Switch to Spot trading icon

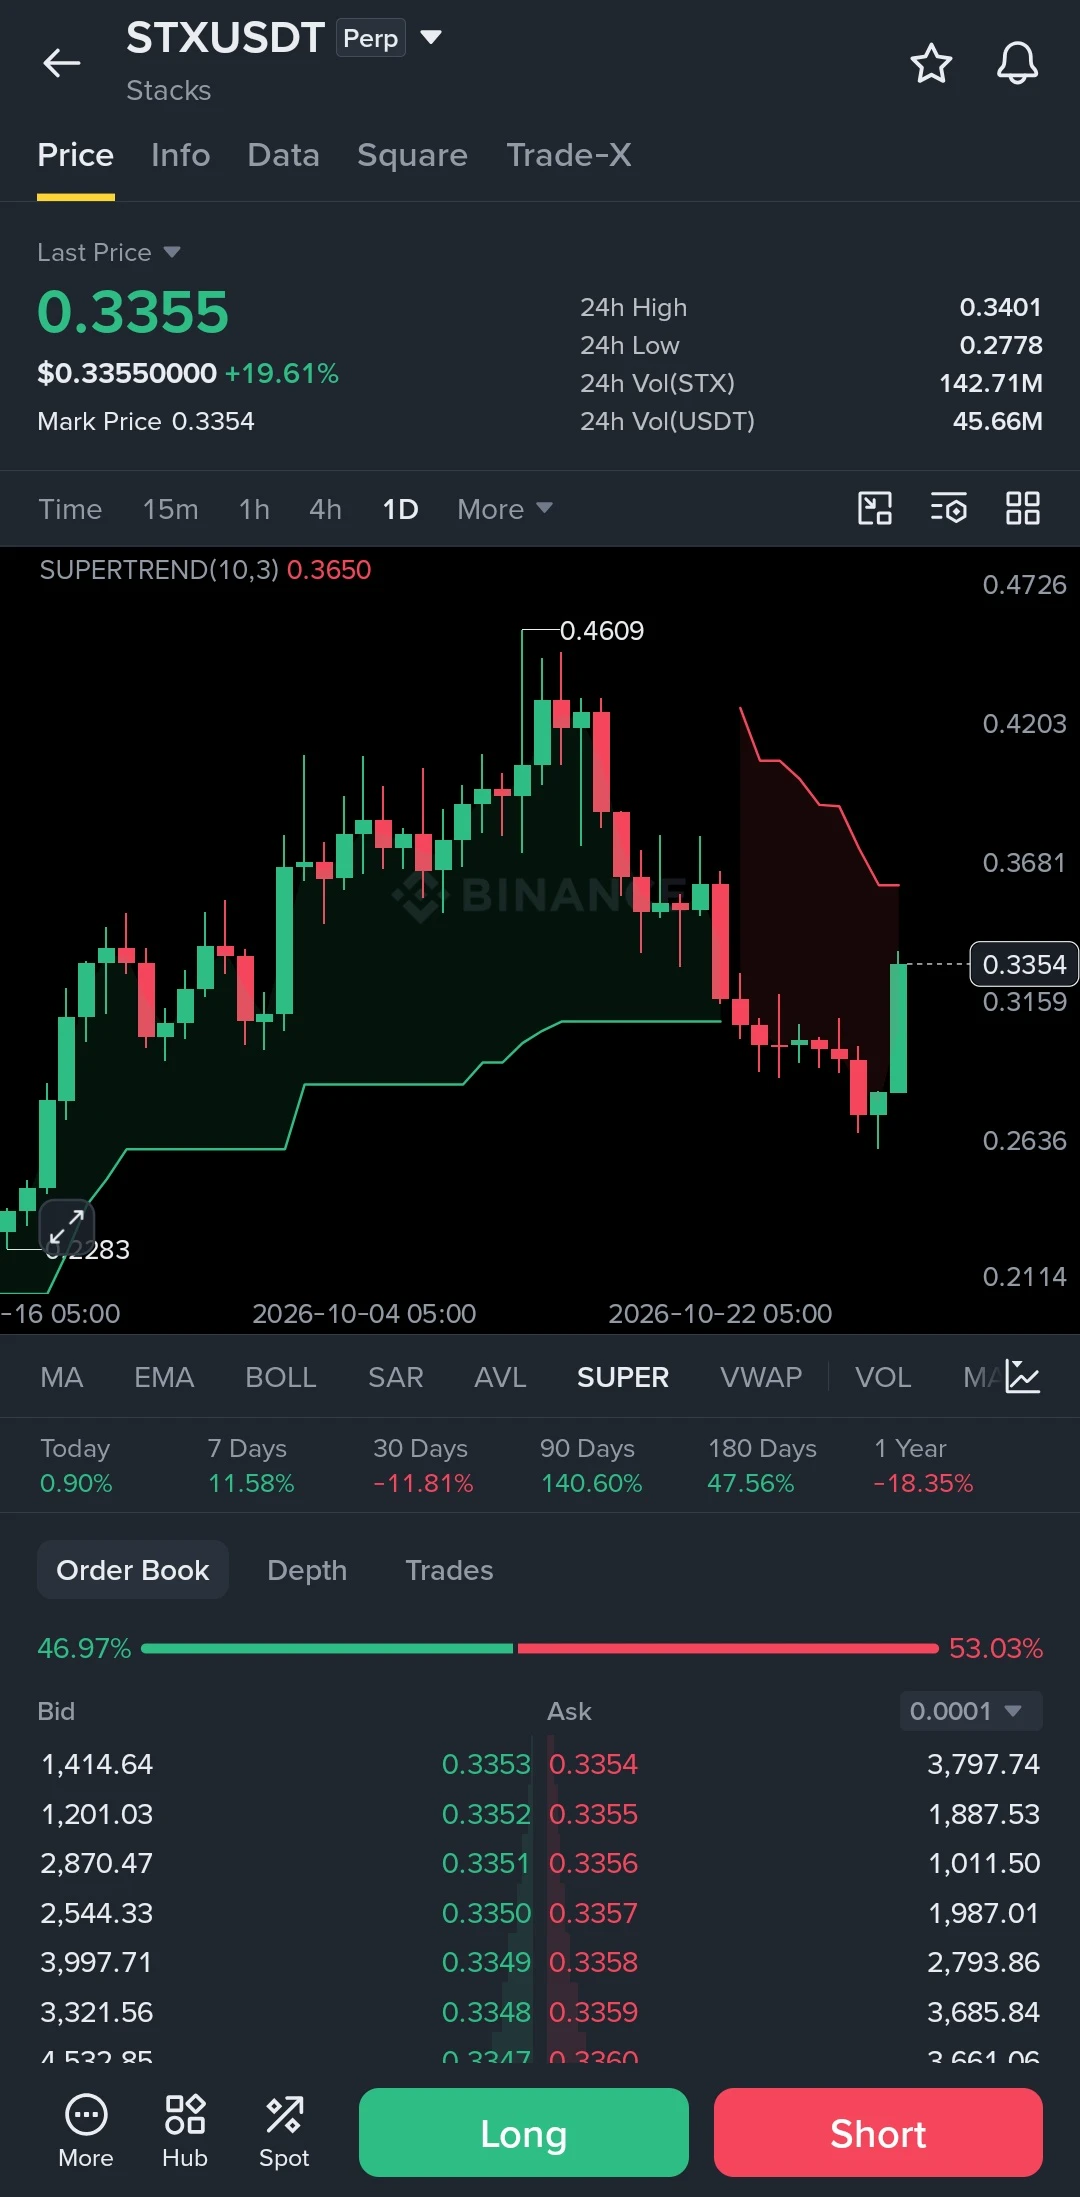[x=284, y=2132]
